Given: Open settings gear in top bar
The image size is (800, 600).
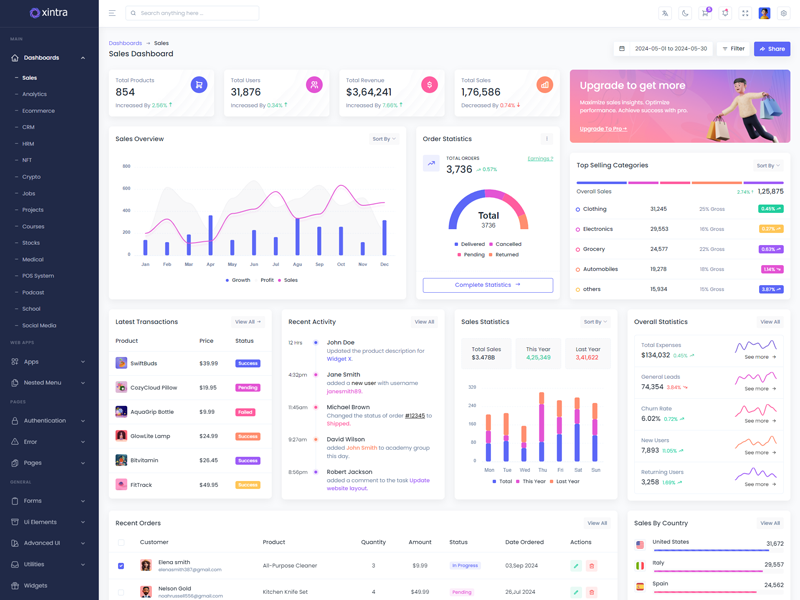Looking at the screenshot, I should 784,13.
